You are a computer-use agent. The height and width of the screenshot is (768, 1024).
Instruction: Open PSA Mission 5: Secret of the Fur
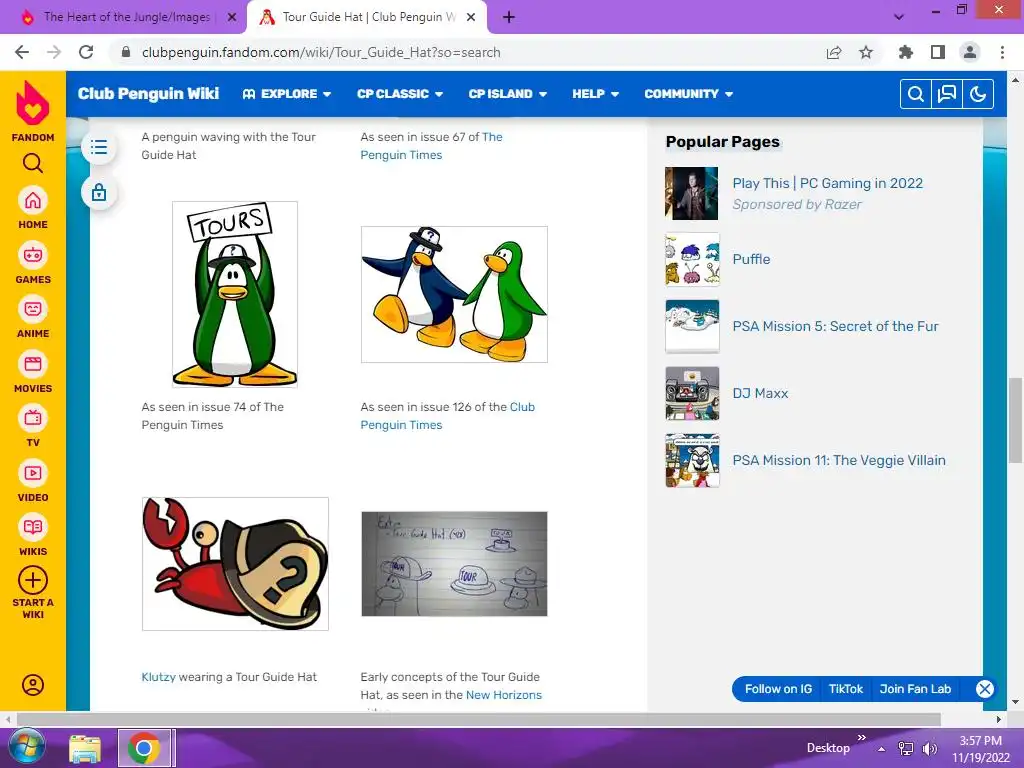[835, 327]
